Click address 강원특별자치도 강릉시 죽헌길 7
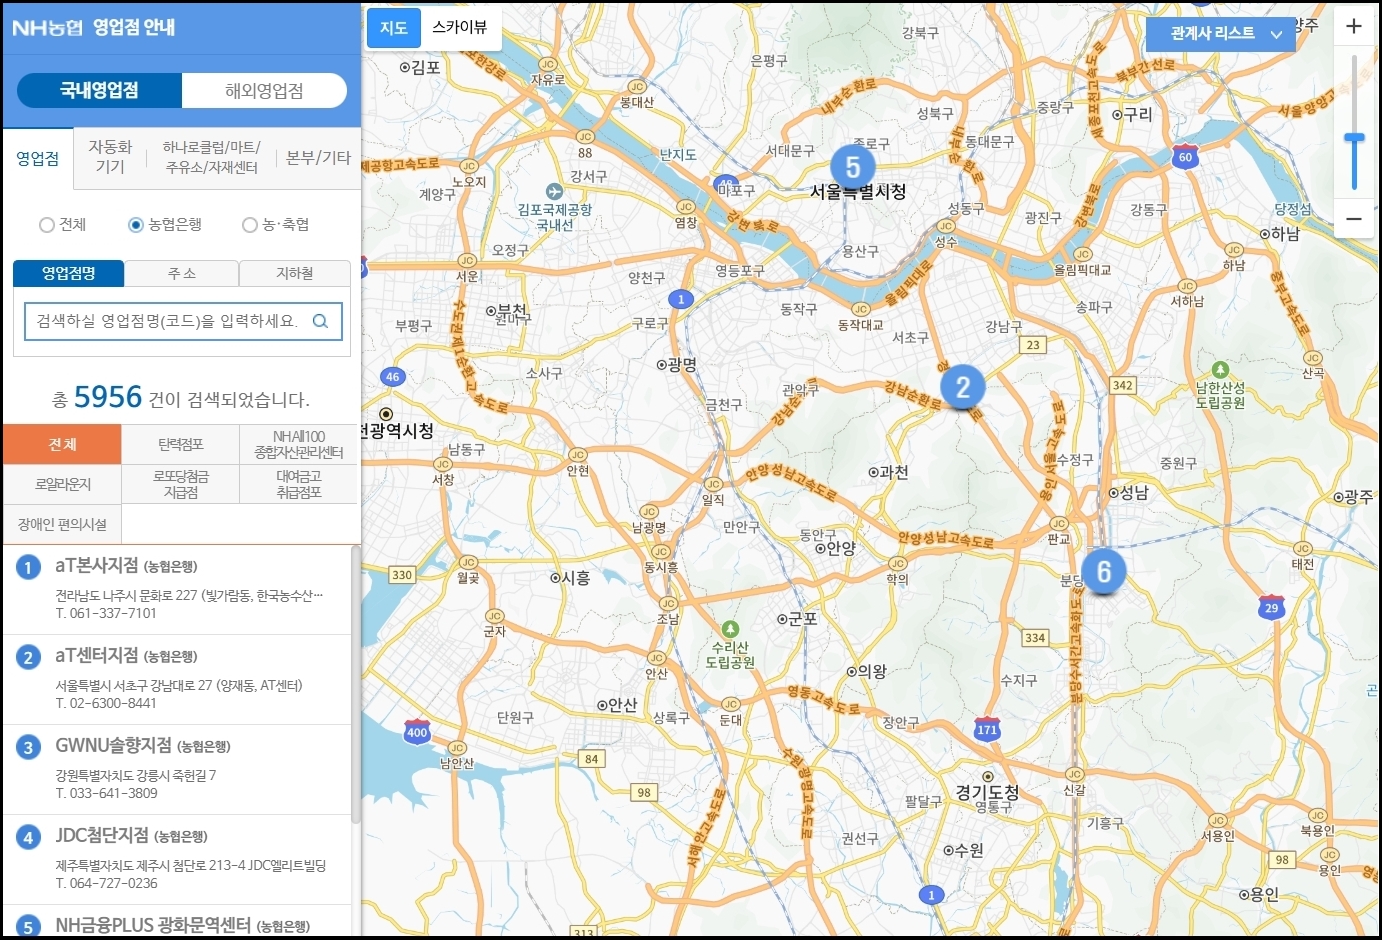Image resolution: width=1382 pixels, height=940 pixels. click(135, 775)
